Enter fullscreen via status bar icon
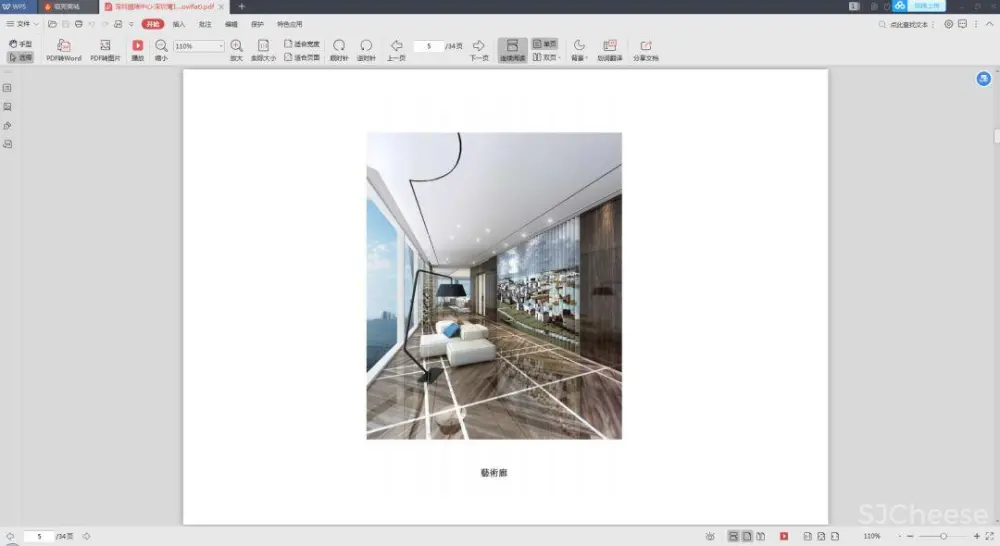The width and height of the screenshot is (1000, 546). (x=990, y=536)
